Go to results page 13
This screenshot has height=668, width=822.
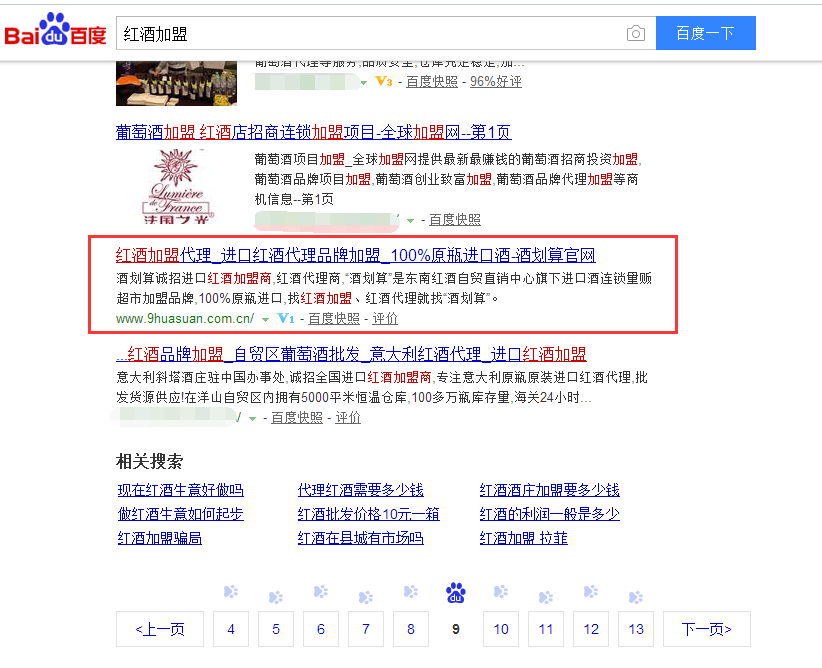(636, 629)
